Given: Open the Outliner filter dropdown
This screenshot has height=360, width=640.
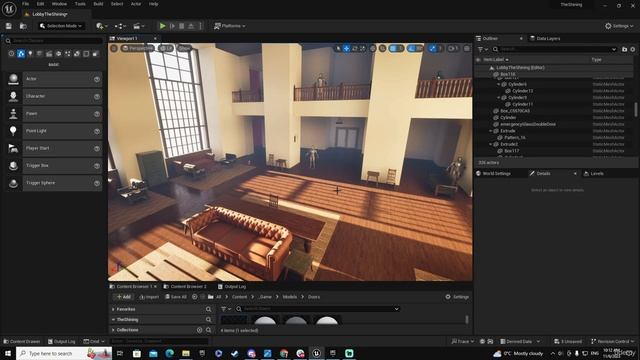Looking at the screenshot, I should pos(483,49).
